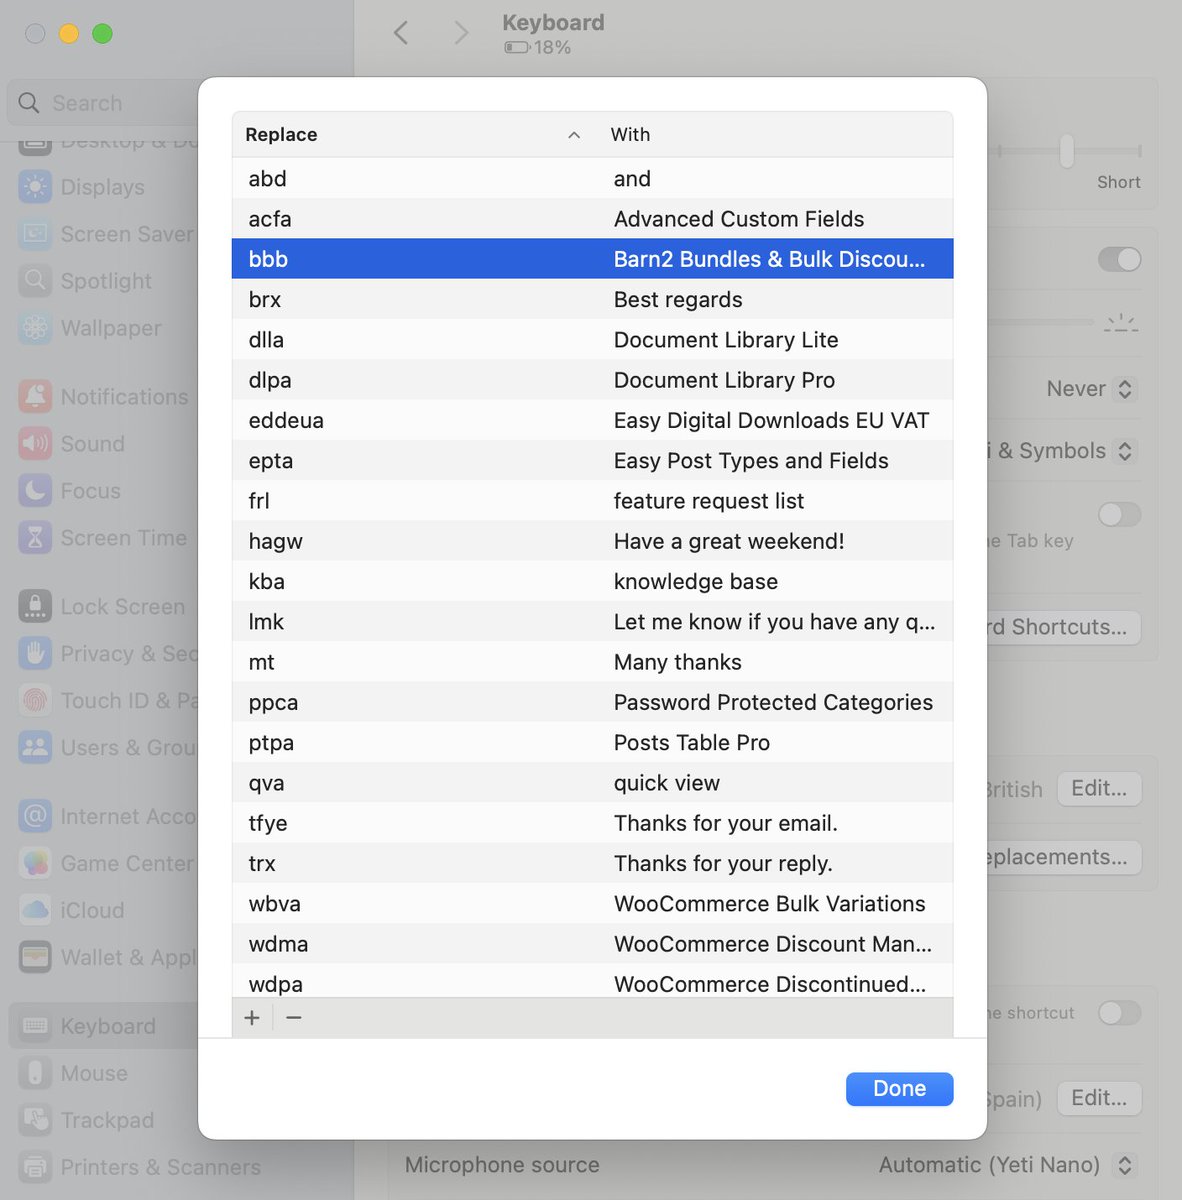Click the Done button
Screen dimensions: 1182x1200
899,1089
